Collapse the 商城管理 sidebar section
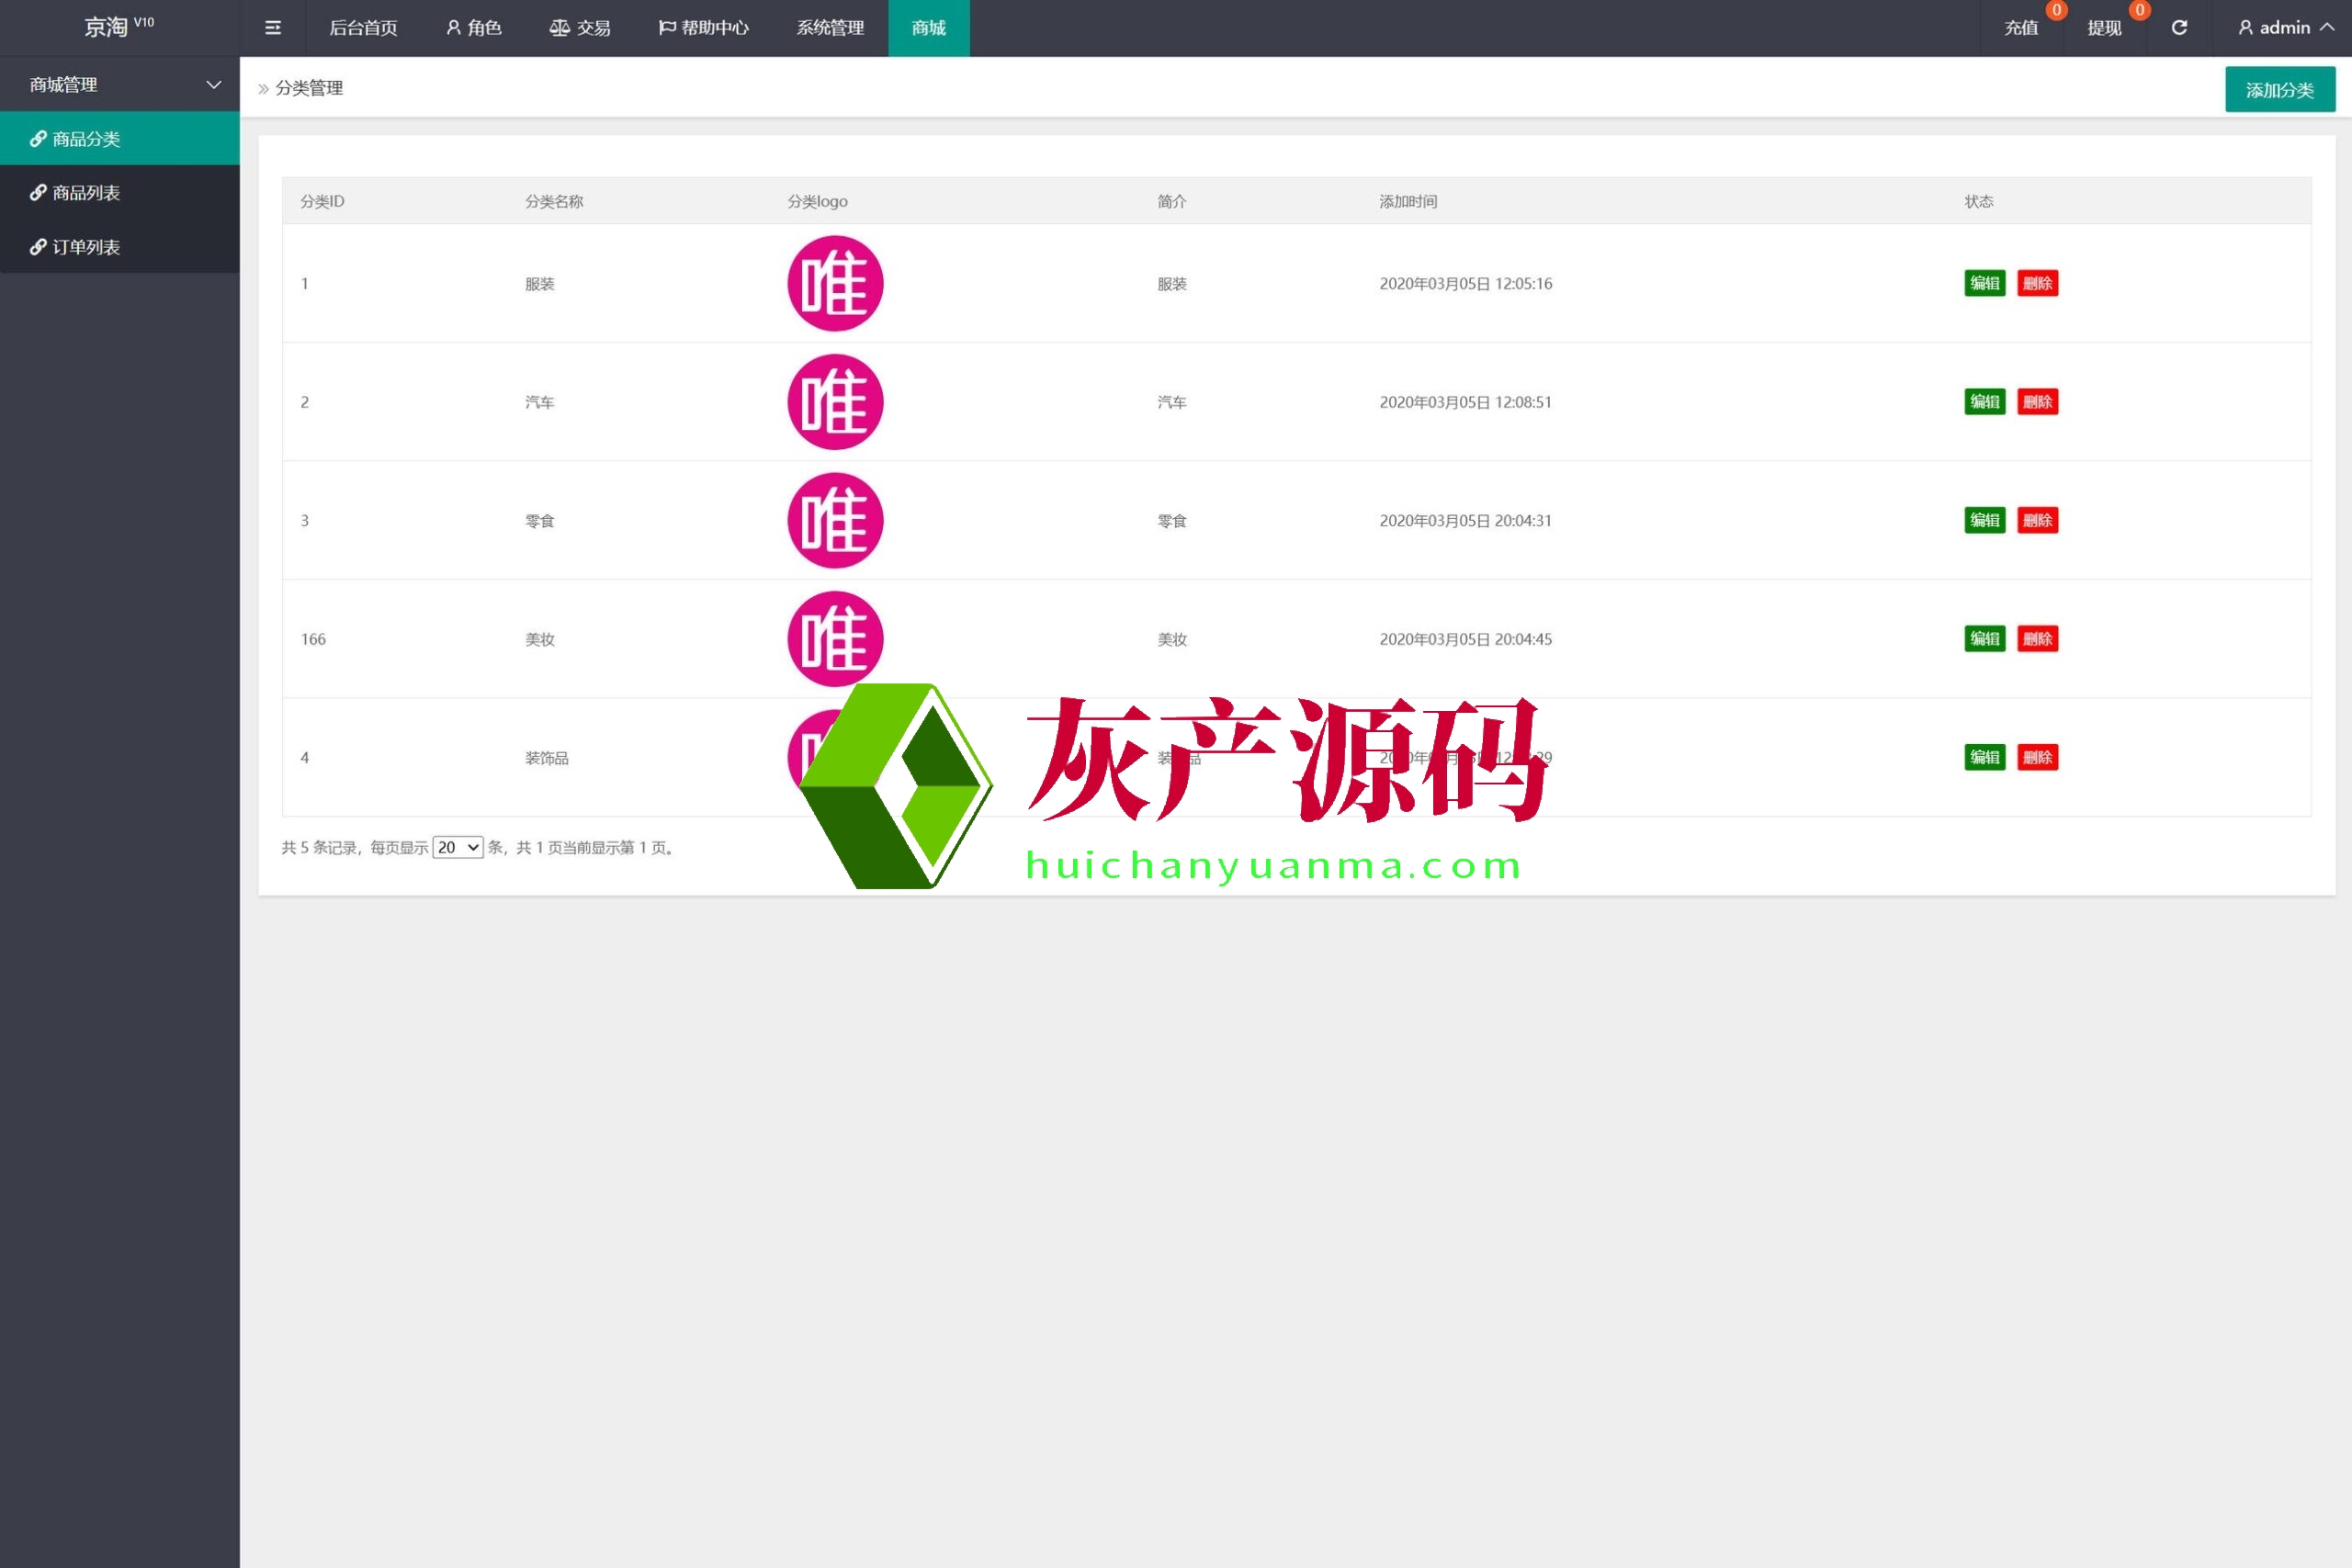 pos(120,85)
